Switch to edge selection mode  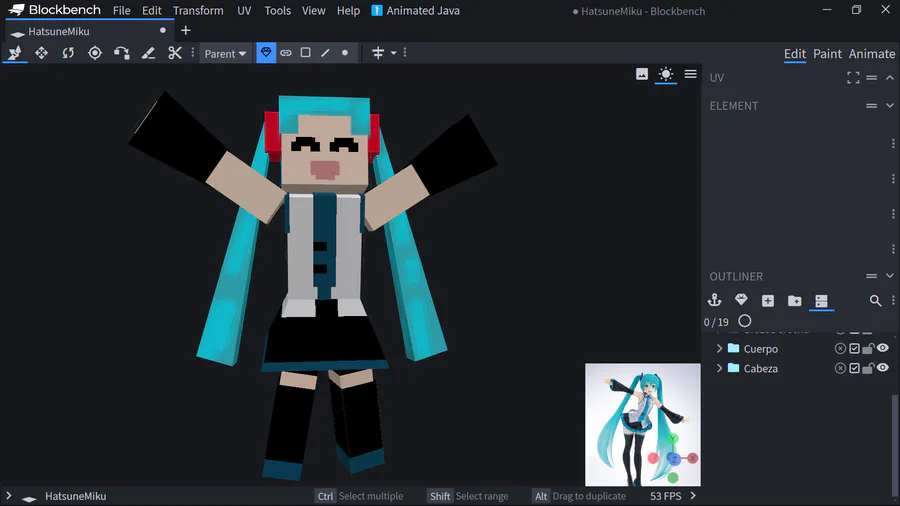point(325,53)
